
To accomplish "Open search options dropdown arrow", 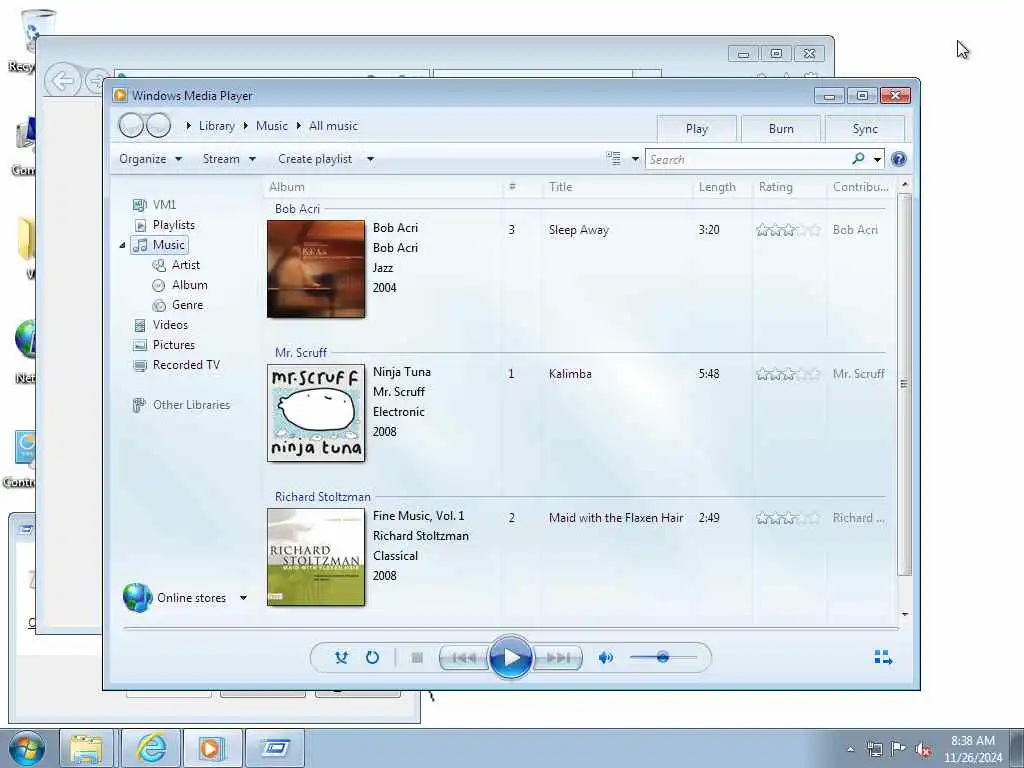I will [877, 159].
